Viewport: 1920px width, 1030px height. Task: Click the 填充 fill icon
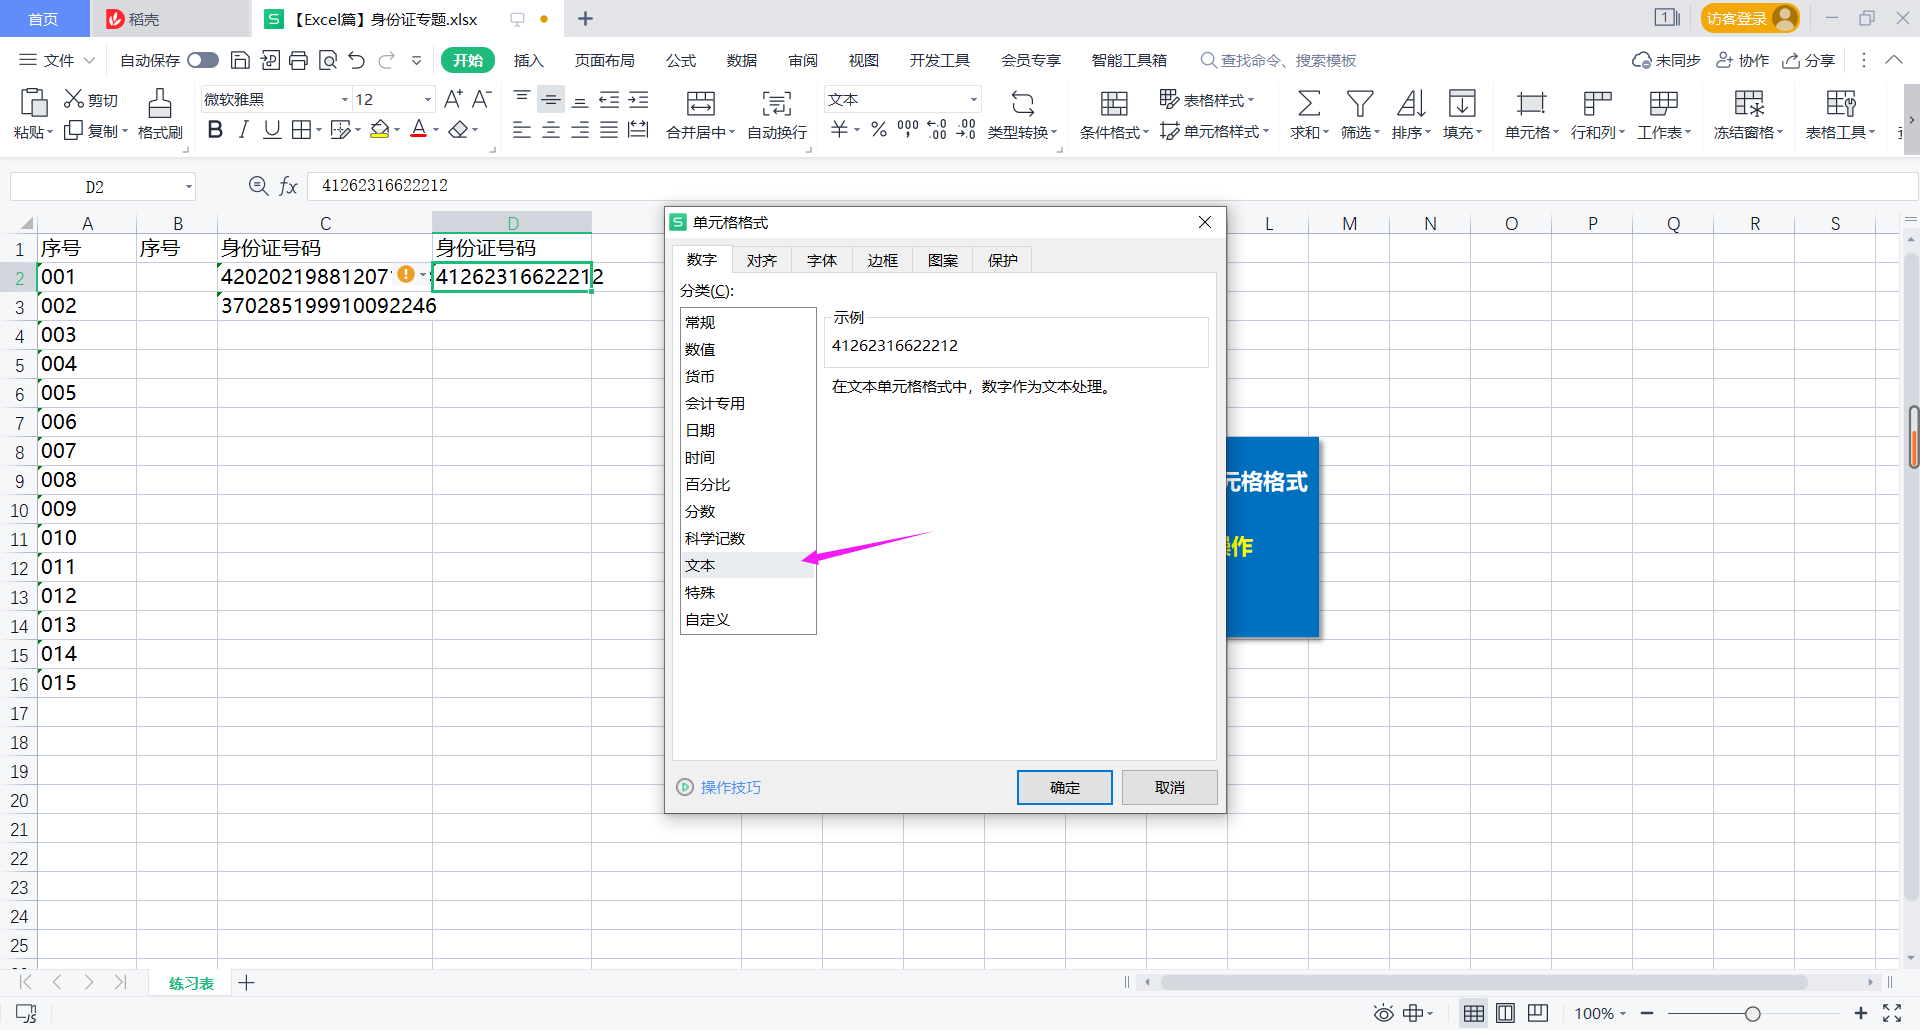coord(1462,103)
